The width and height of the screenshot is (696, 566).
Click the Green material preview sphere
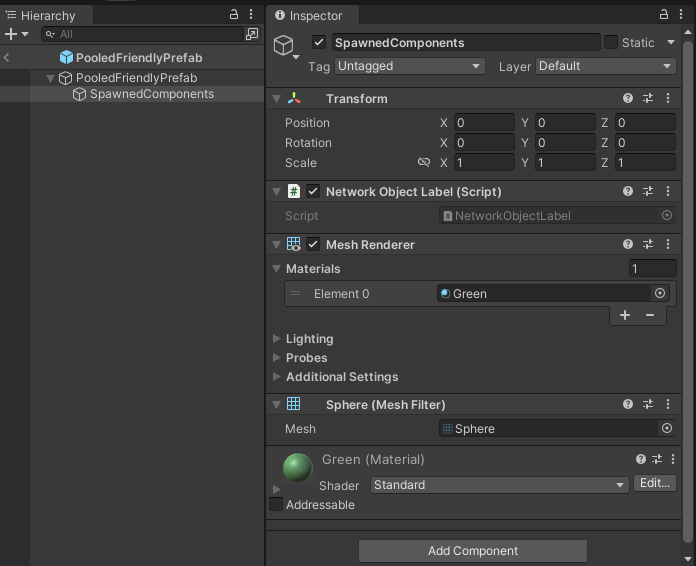tap(298, 468)
